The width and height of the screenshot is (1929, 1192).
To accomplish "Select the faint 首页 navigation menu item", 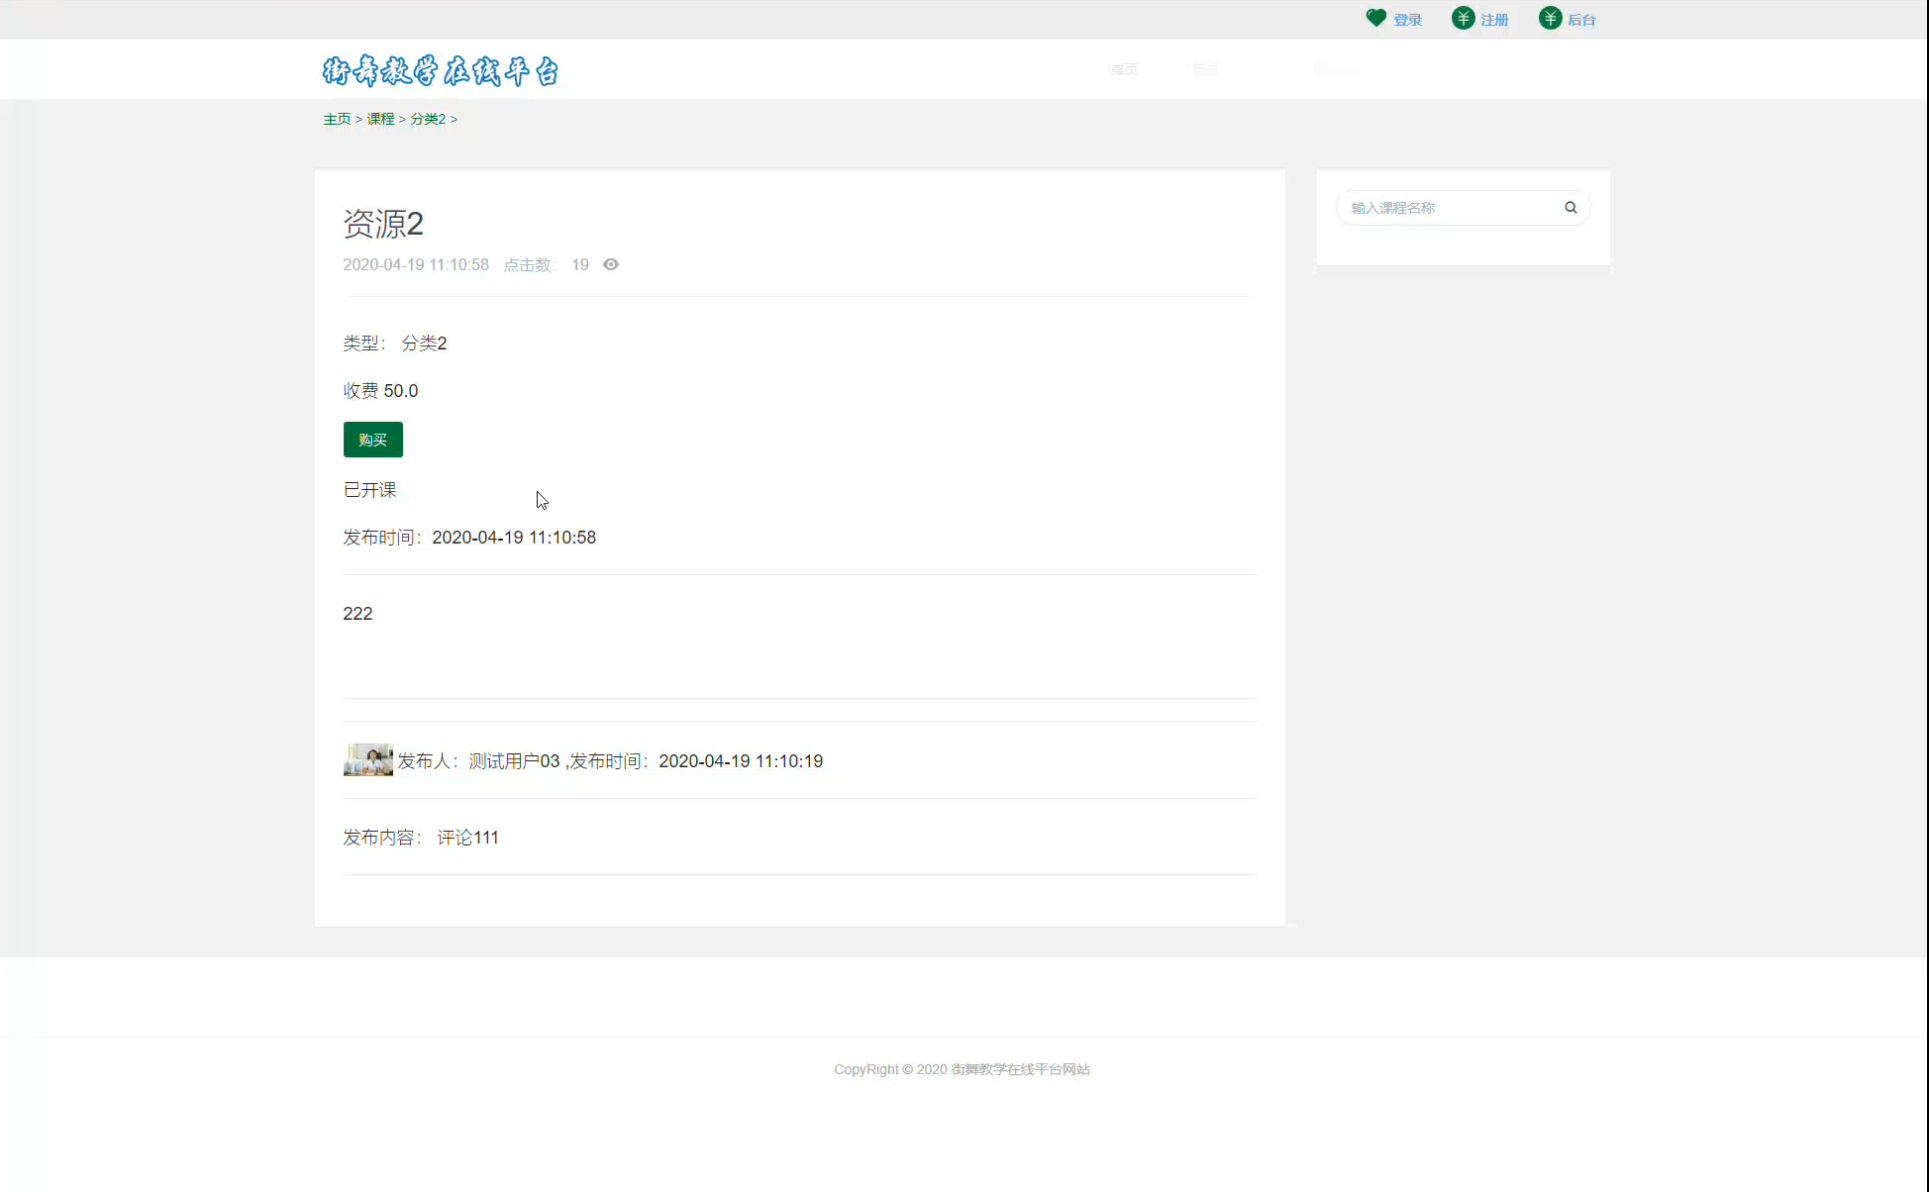I will click(x=1123, y=69).
